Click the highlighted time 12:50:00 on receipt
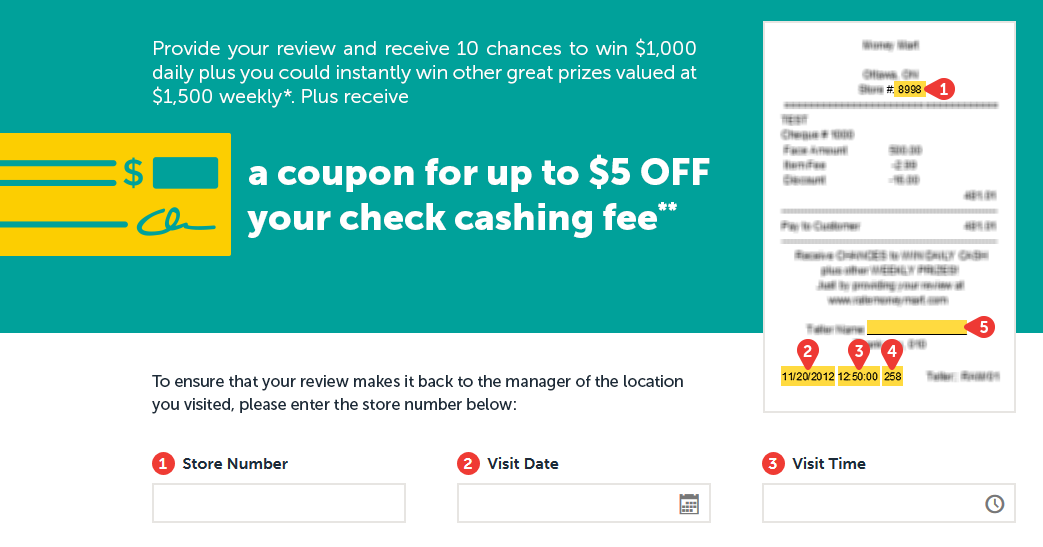The image size is (1043, 547). tap(858, 377)
